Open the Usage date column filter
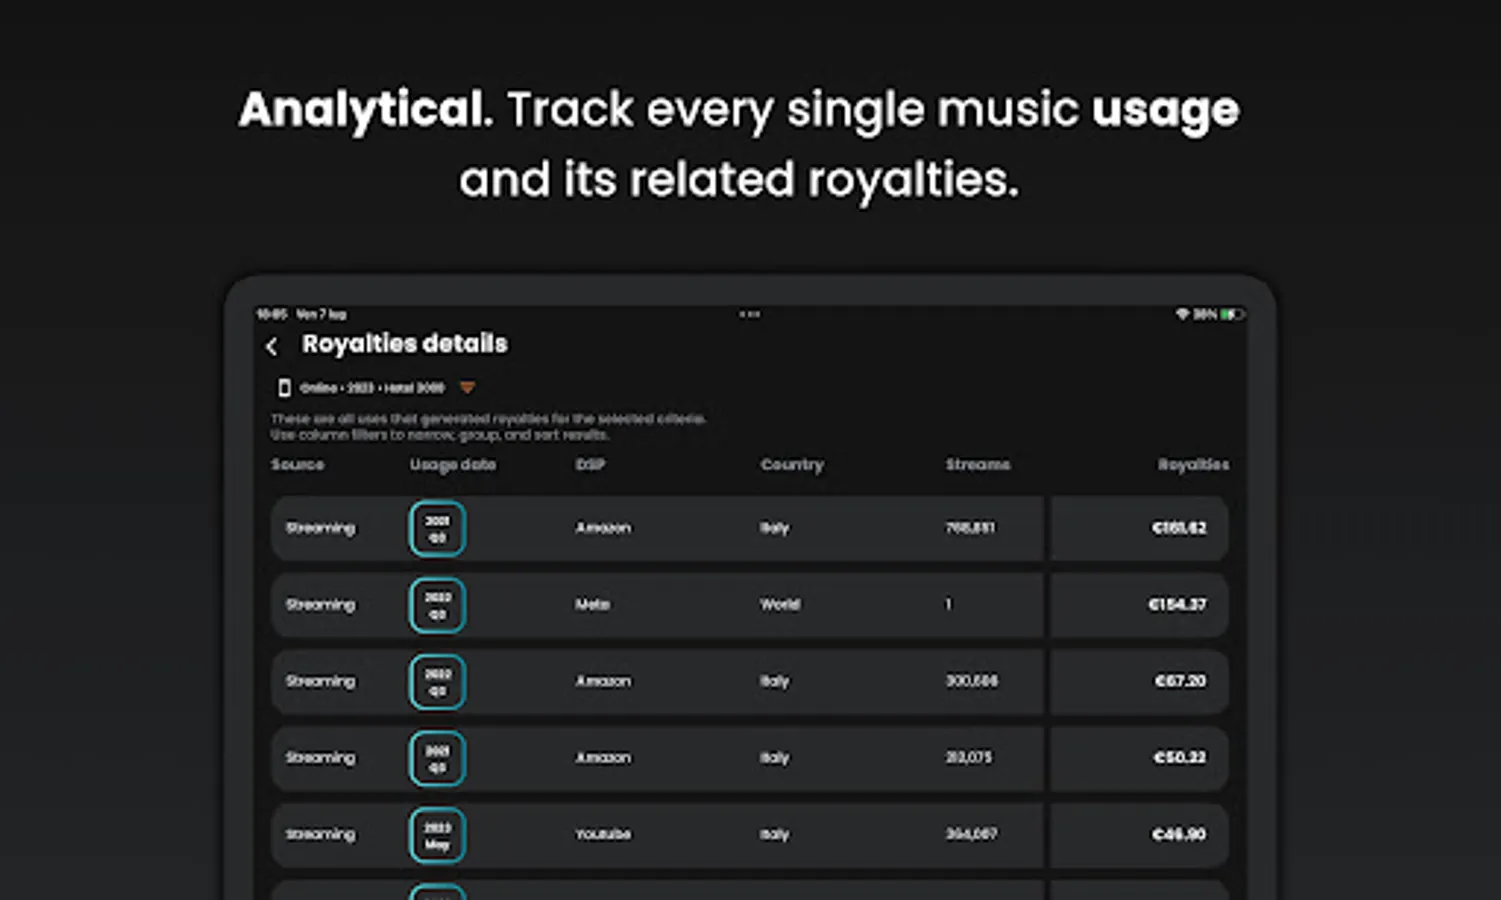Screen dimensions: 1501x900 452,465
